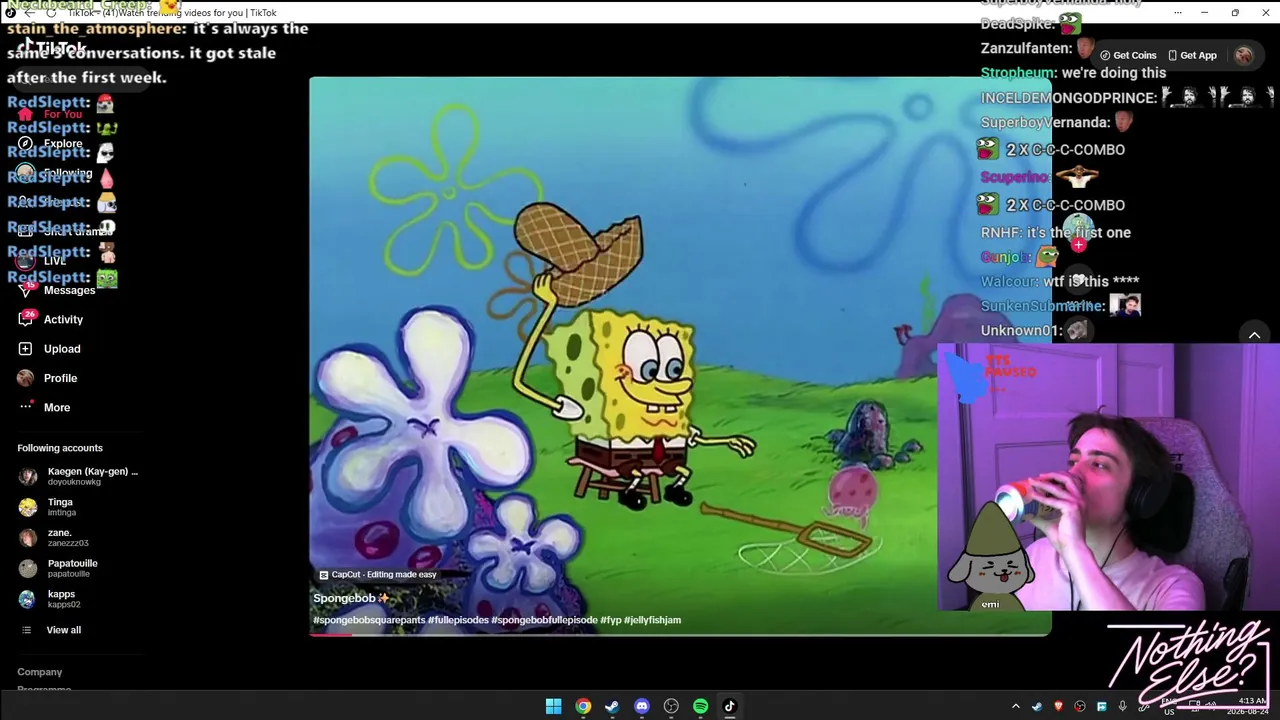Click the Get Coins button
The width and height of the screenshot is (1280, 720).
pyautogui.click(x=1128, y=56)
